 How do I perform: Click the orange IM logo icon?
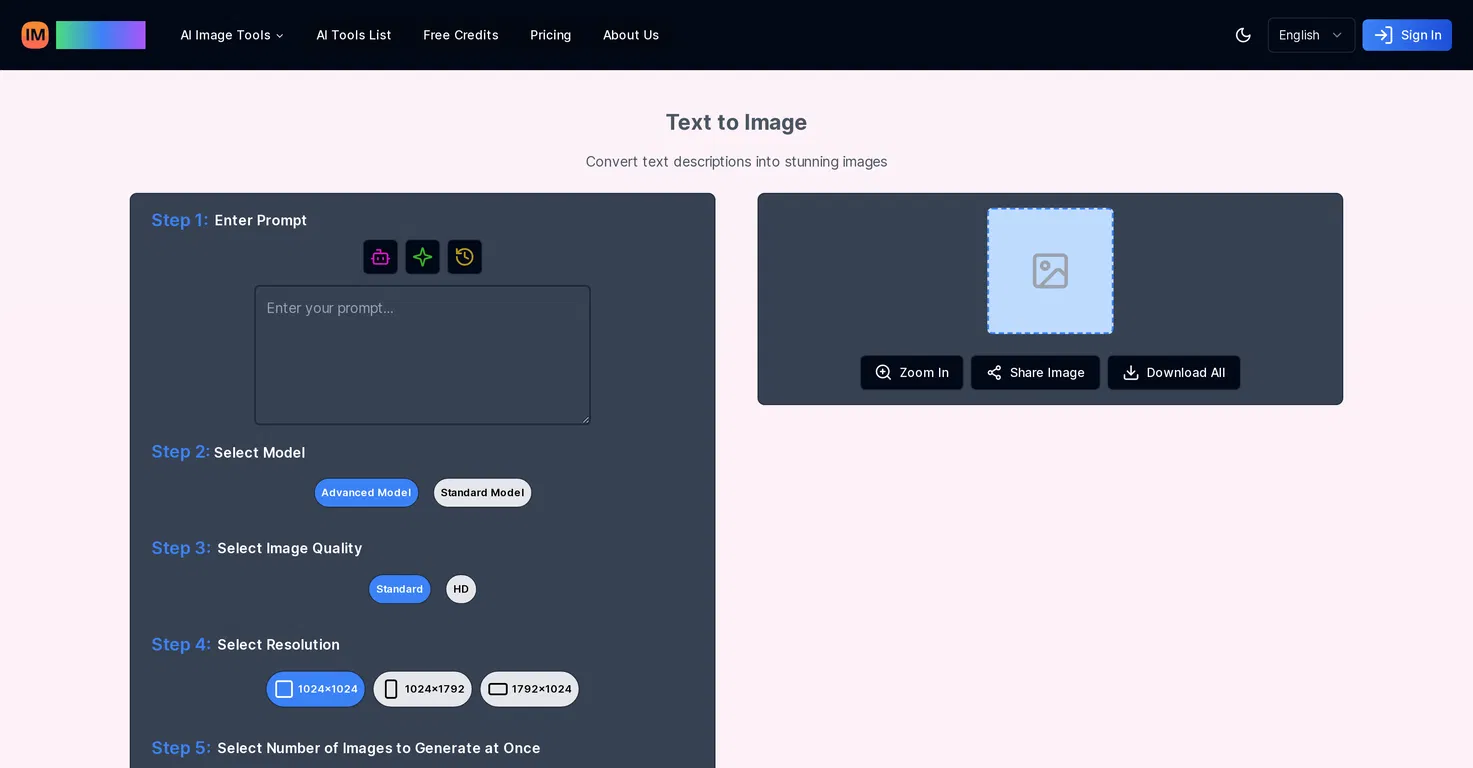click(35, 35)
